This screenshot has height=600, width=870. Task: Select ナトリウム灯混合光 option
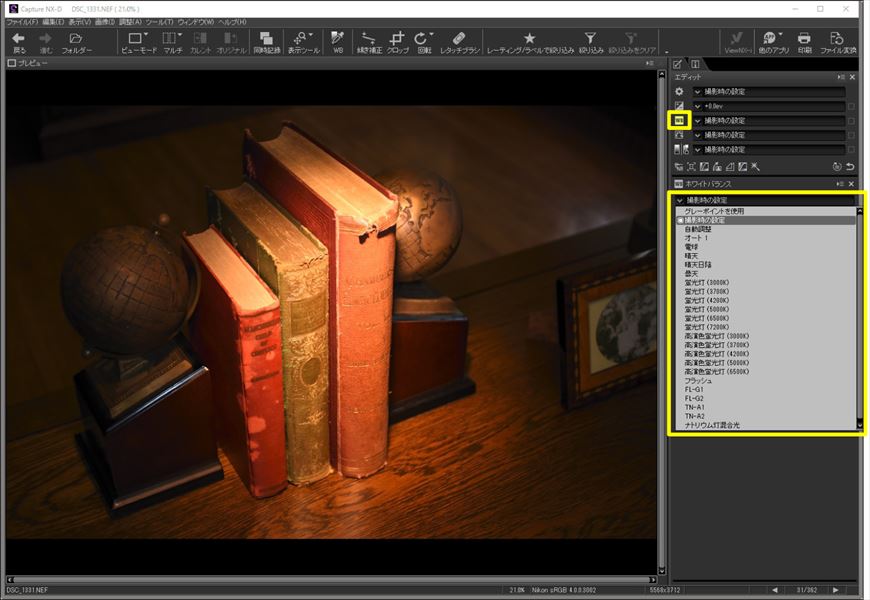pos(766,425)
